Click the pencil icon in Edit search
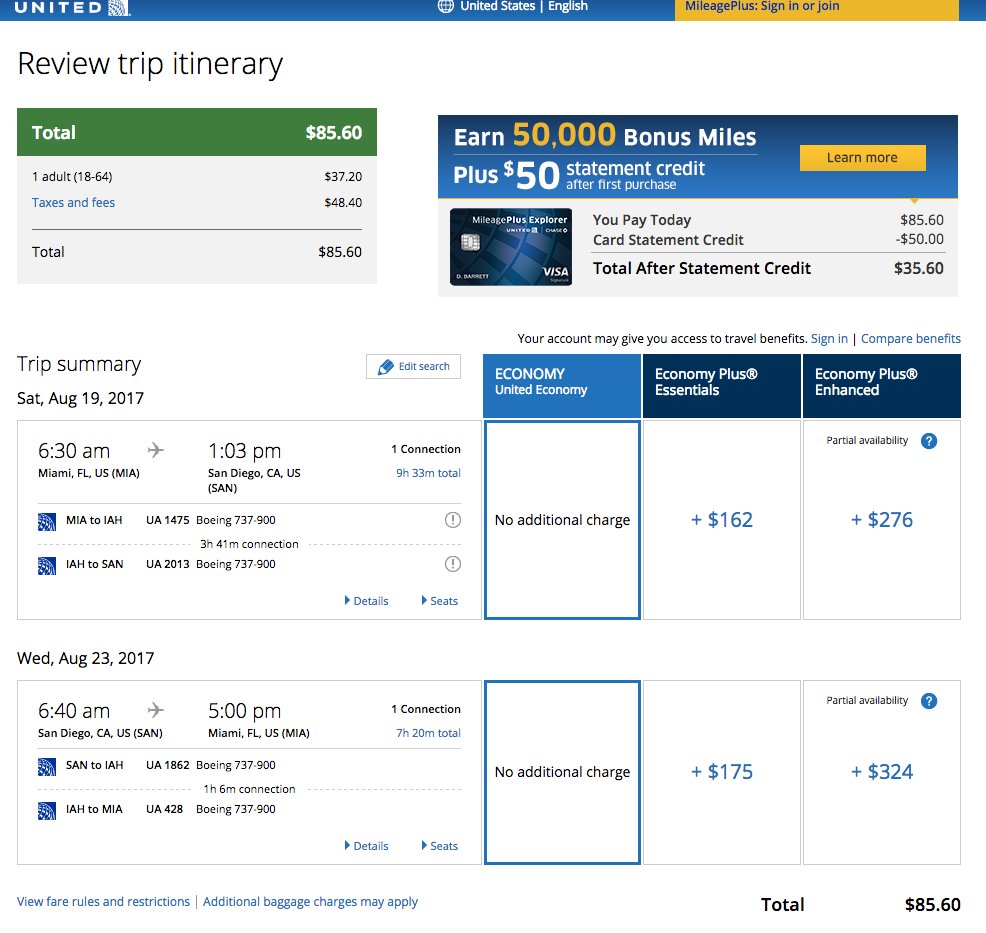The image size is (986, 933). pyautogui.click(x=385, y=367)
